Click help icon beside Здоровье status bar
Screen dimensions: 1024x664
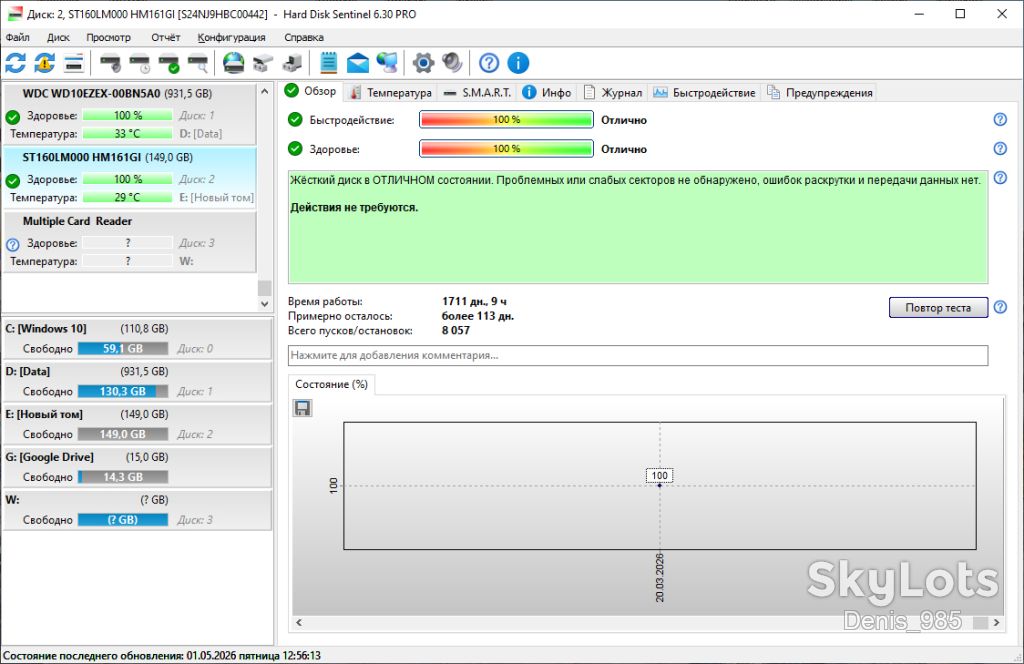(1000, 149)
